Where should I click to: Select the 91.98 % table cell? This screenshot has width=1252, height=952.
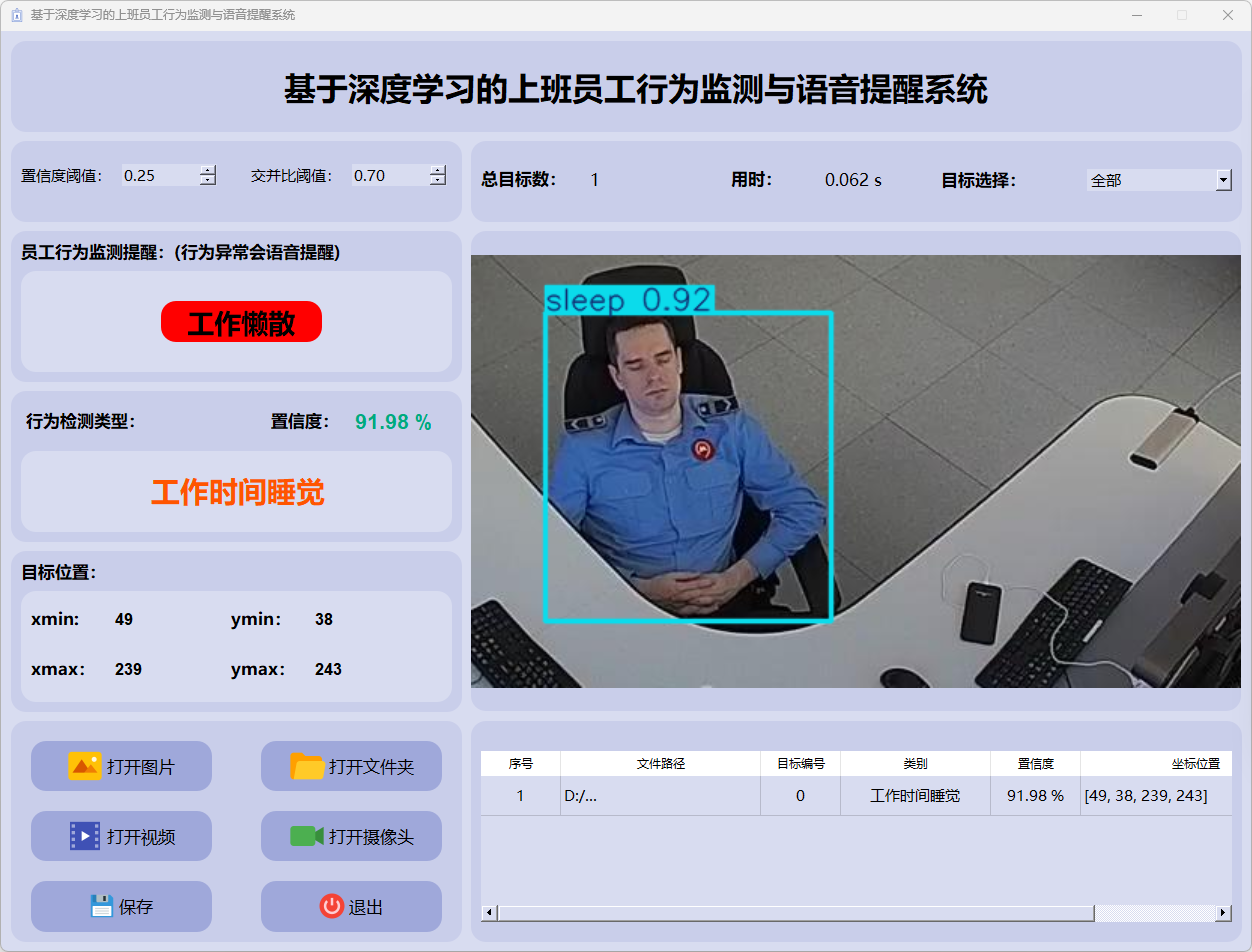click(1035, 796)
